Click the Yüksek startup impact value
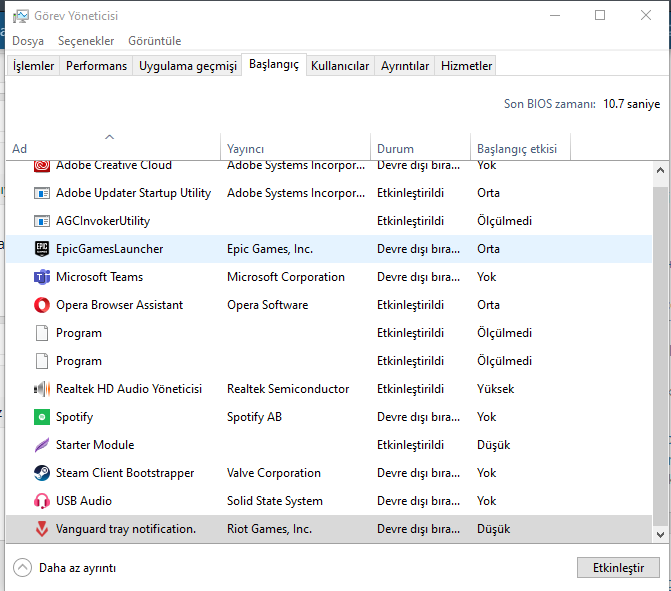671x591 pixels. pyautogui.click(x=496, y=389)
